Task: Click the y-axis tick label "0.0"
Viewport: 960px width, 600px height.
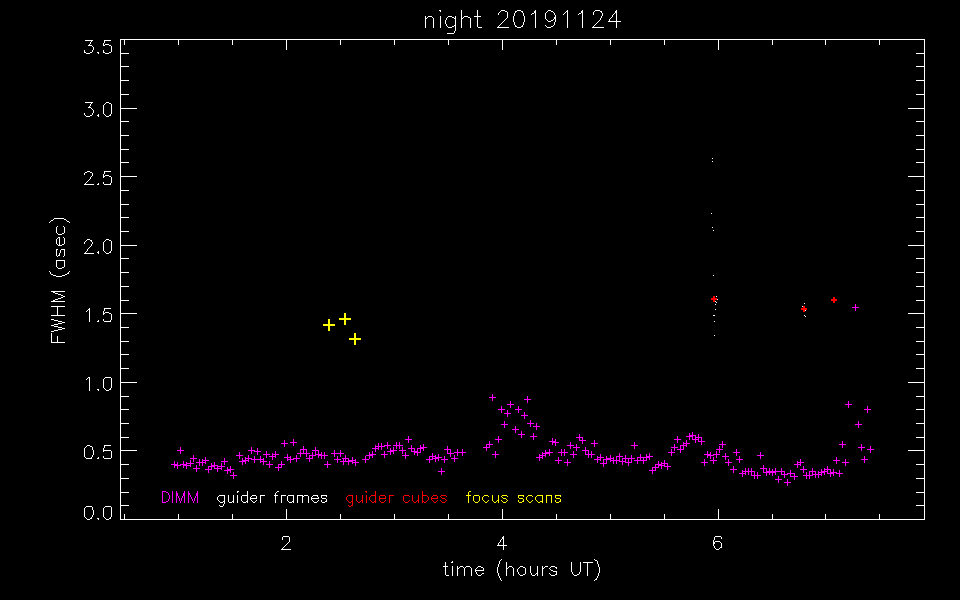Action: coord(99,513)
